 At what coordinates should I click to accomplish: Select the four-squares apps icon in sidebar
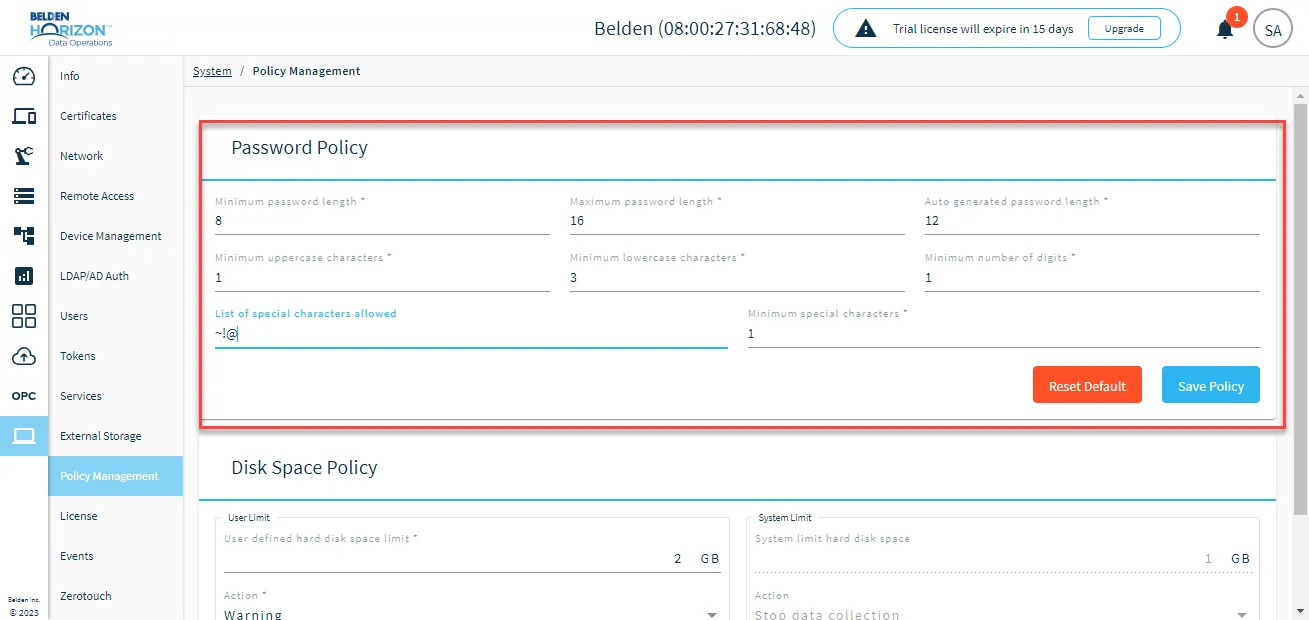pos(24,316)
